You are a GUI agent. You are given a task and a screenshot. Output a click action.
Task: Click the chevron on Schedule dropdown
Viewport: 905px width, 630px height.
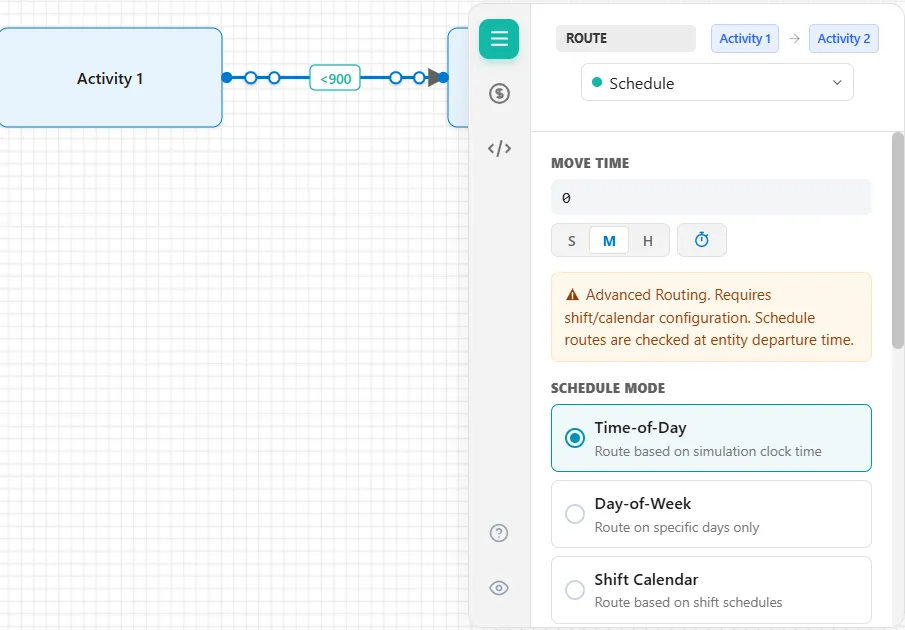tap(837, 82)
